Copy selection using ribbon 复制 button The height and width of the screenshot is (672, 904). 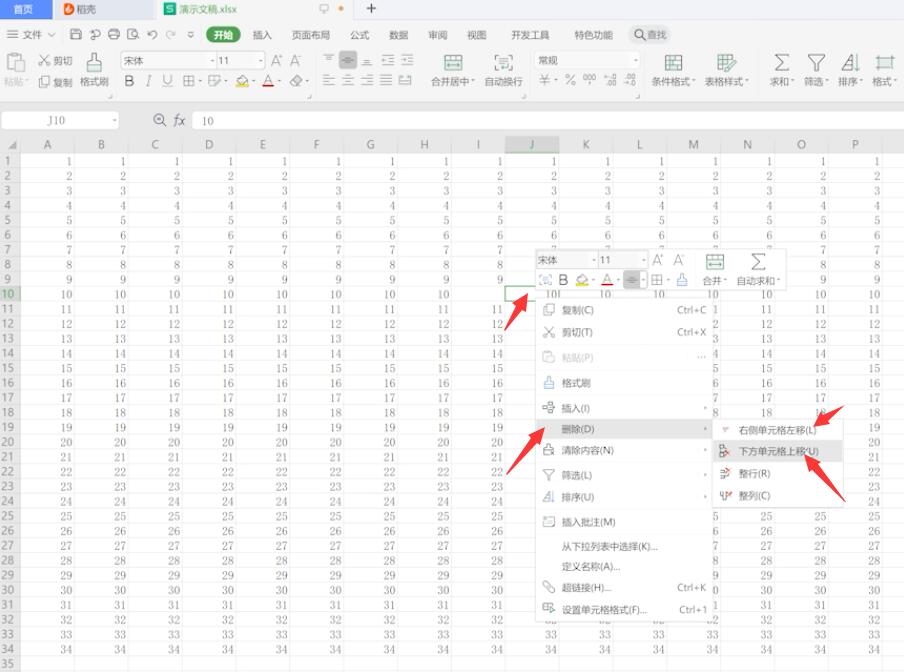[55, 82]
